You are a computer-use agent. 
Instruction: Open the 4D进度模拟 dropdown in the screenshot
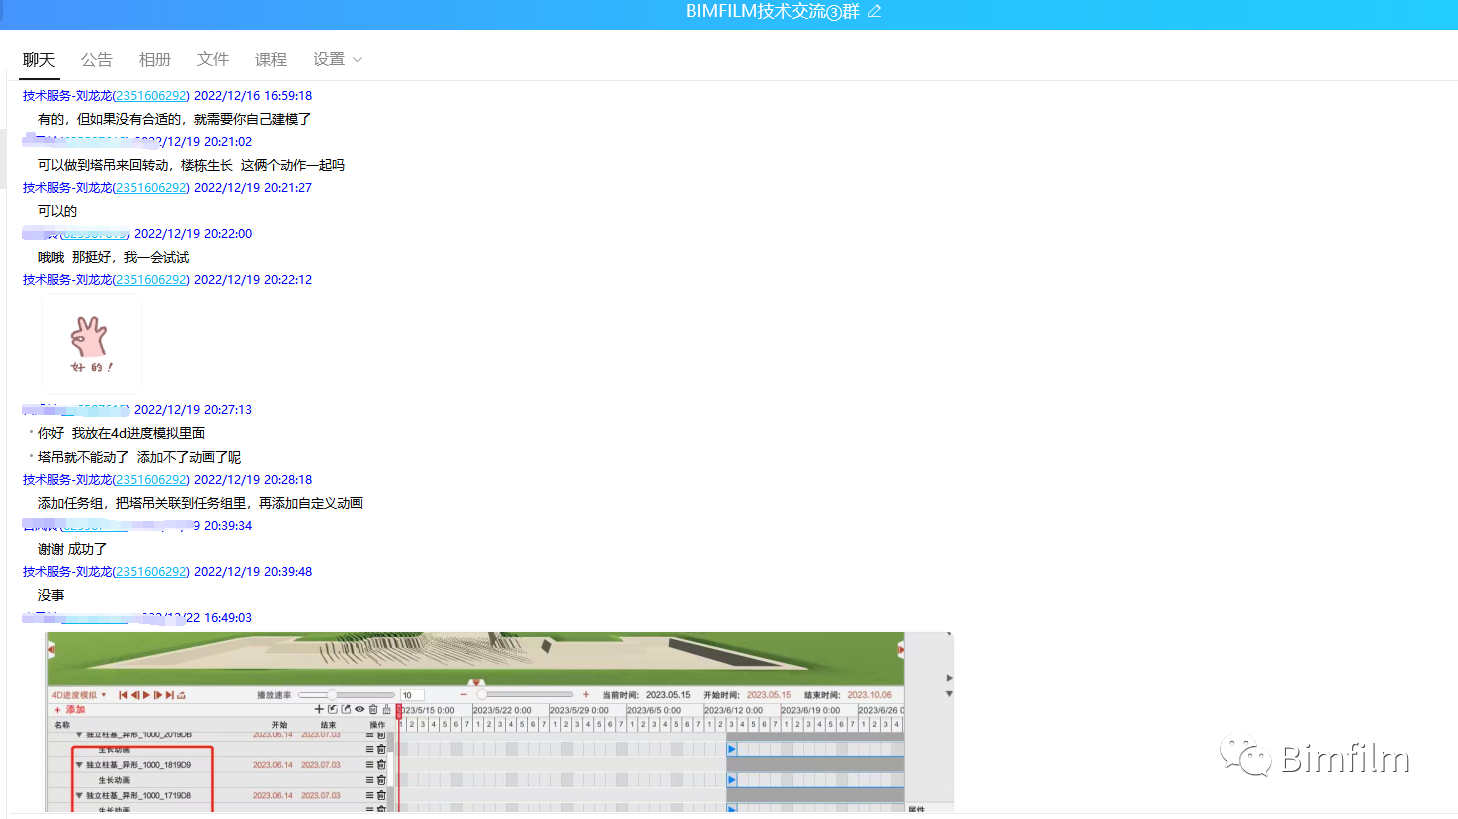tap(78, 695)
